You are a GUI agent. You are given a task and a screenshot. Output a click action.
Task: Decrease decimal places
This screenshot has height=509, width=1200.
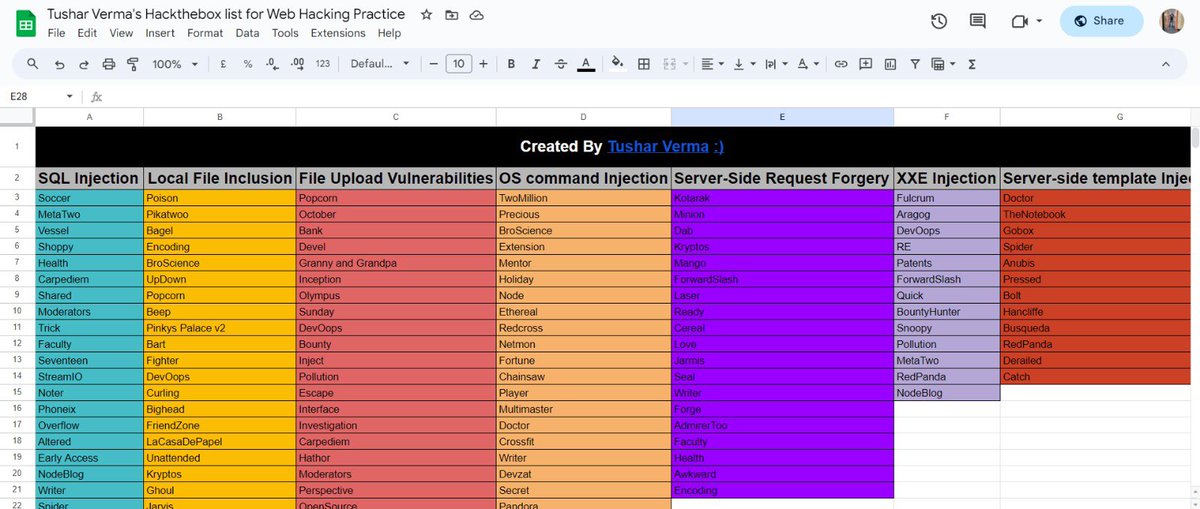(x=271, y=64)
